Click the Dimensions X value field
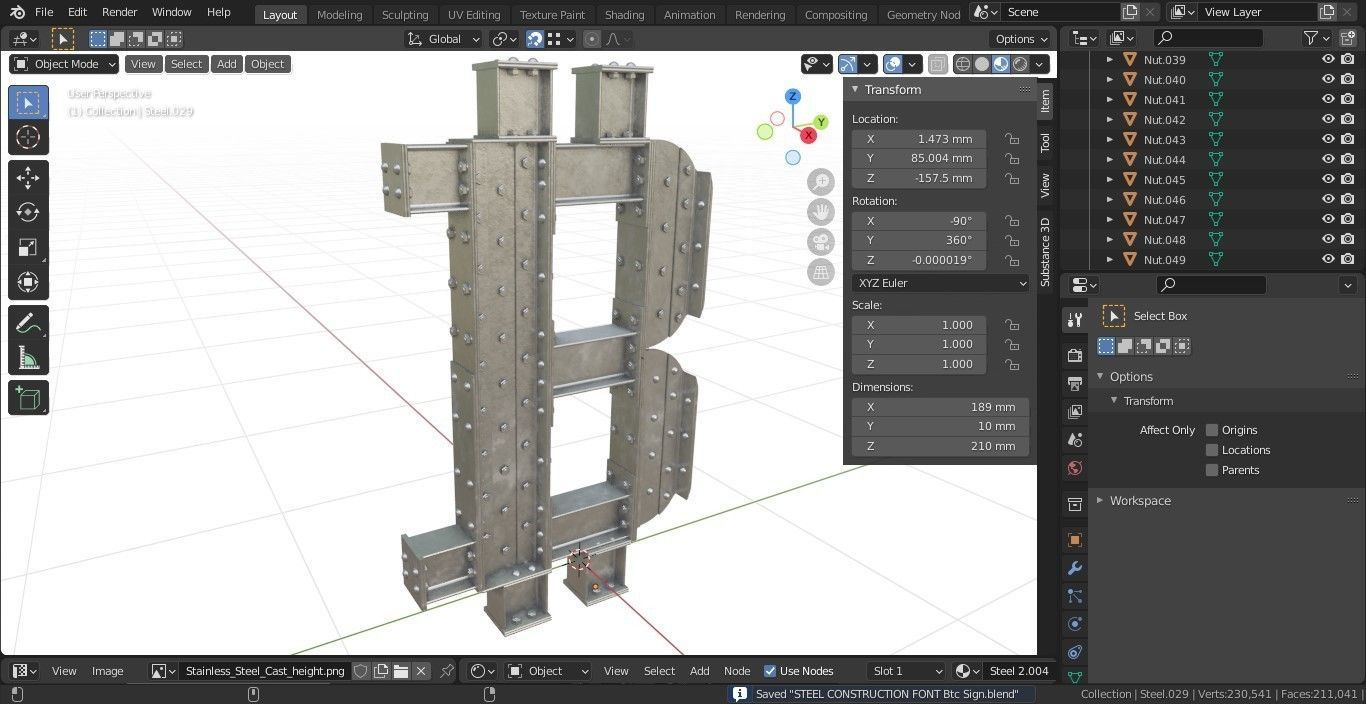1366x704 pixels. (940, 407)
